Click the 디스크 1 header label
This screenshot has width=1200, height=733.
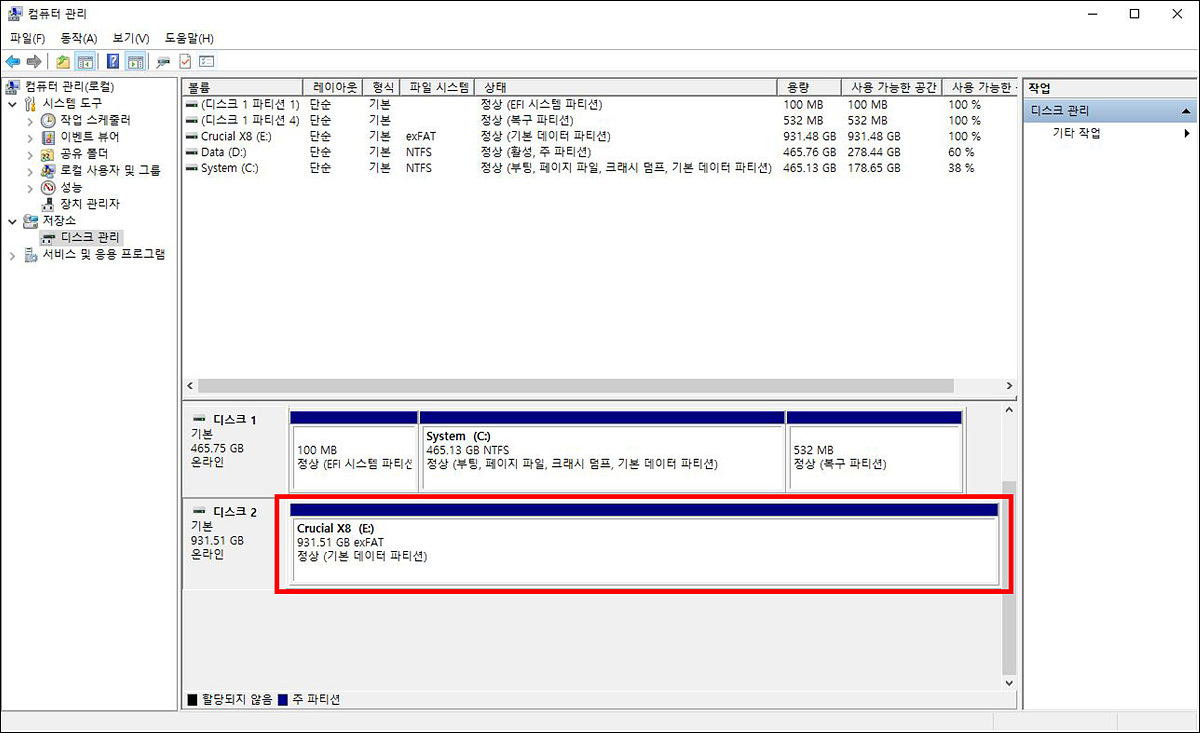234,420
